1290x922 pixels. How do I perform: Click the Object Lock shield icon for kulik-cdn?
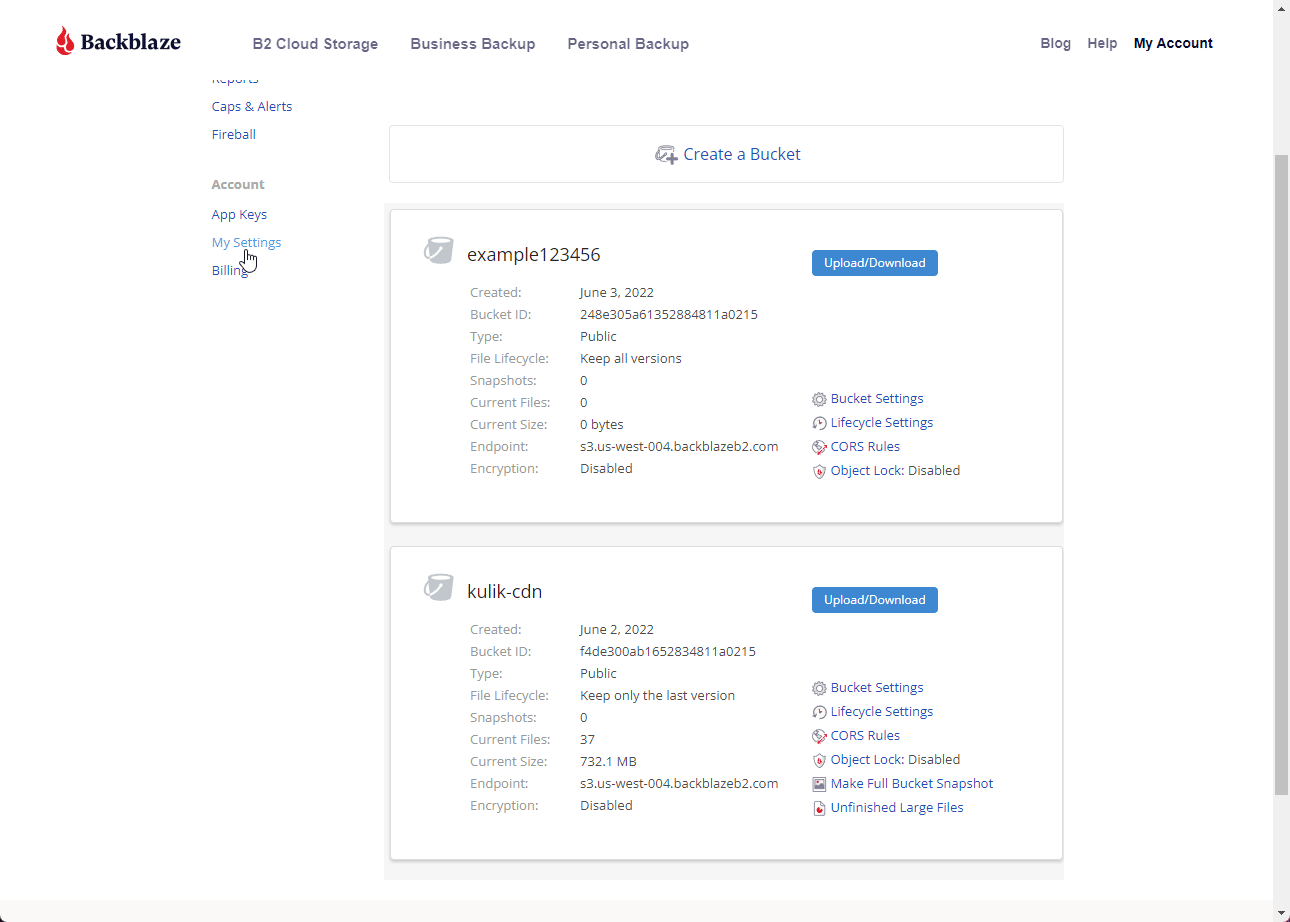pyautogui.click(x=819, y=760)
